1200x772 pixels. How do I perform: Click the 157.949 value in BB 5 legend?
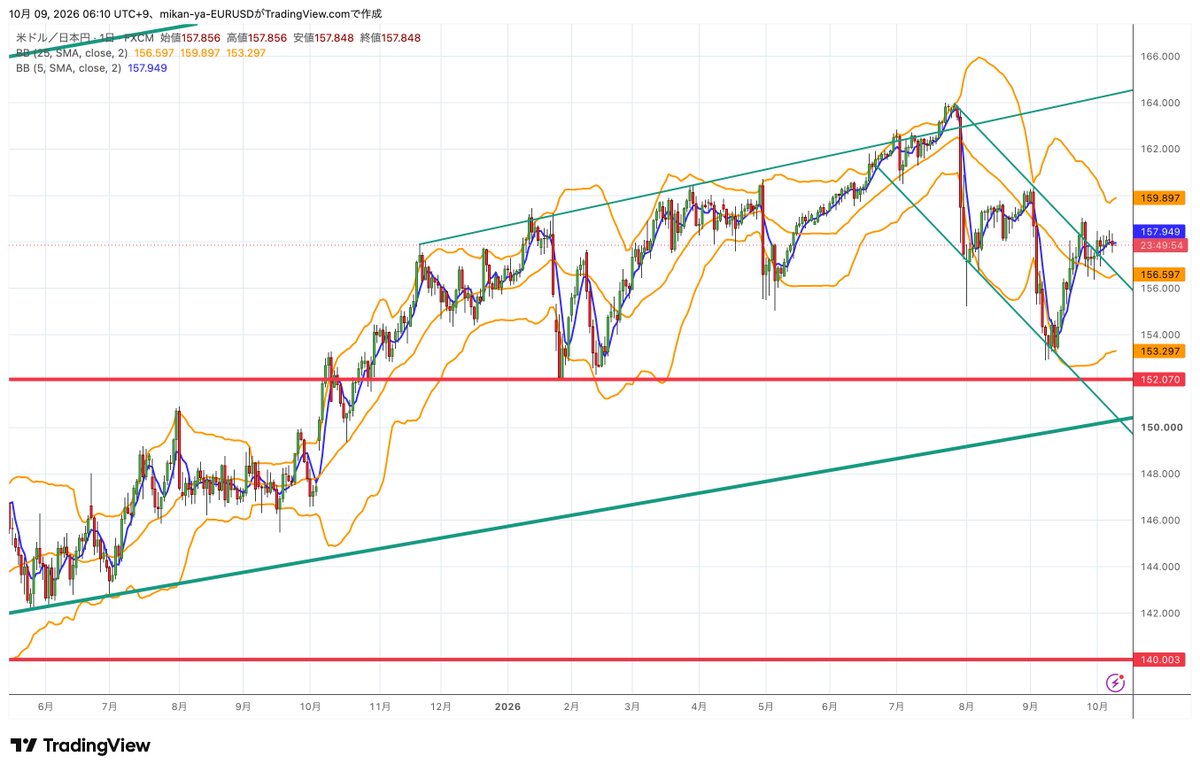[146, 67]
